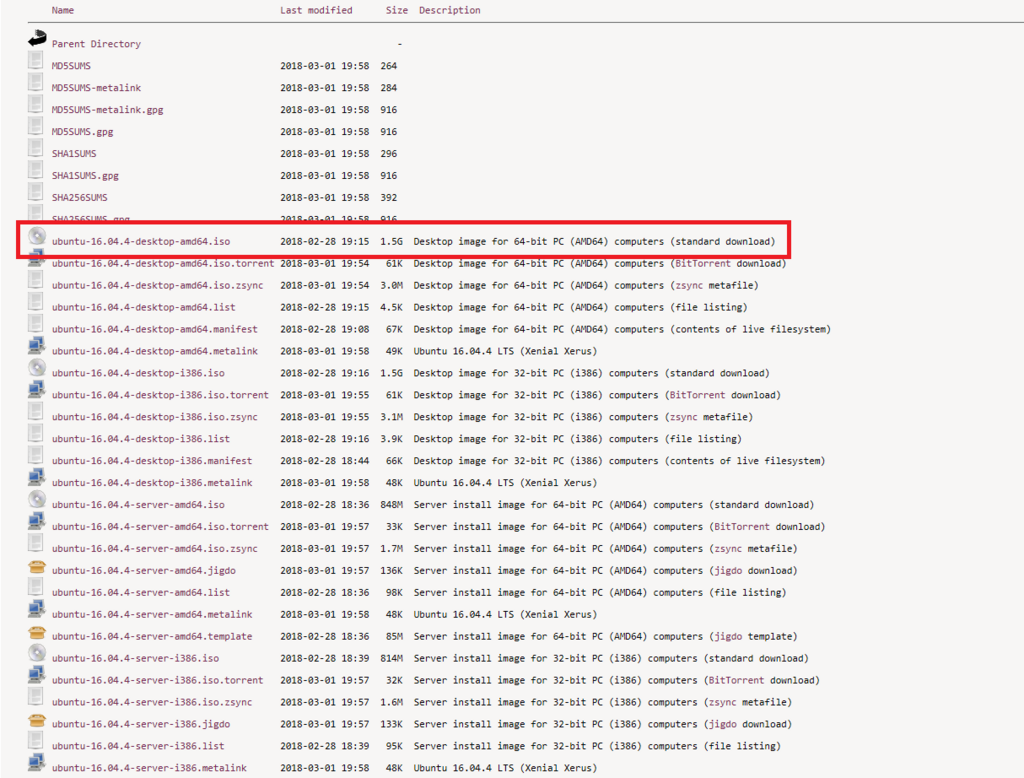
Task: Sort listing by the Size column header
Action: click(396, 10)
